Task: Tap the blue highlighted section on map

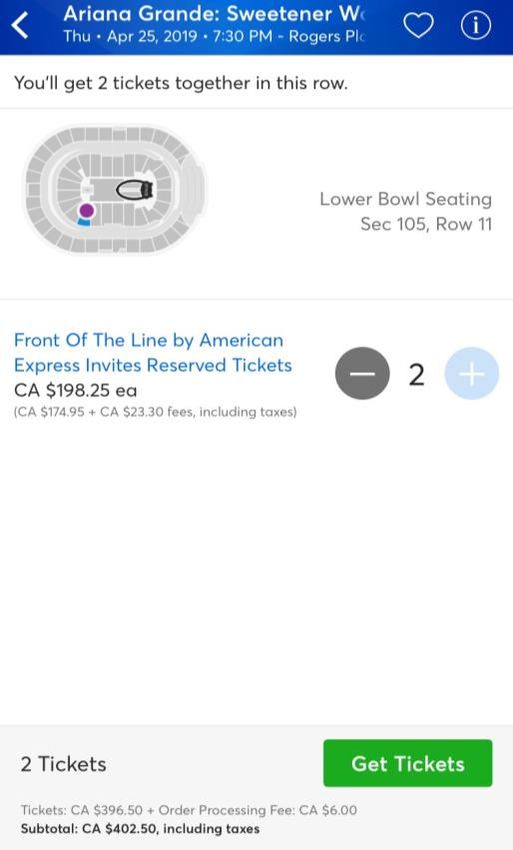Action: (x=84, y=222)
